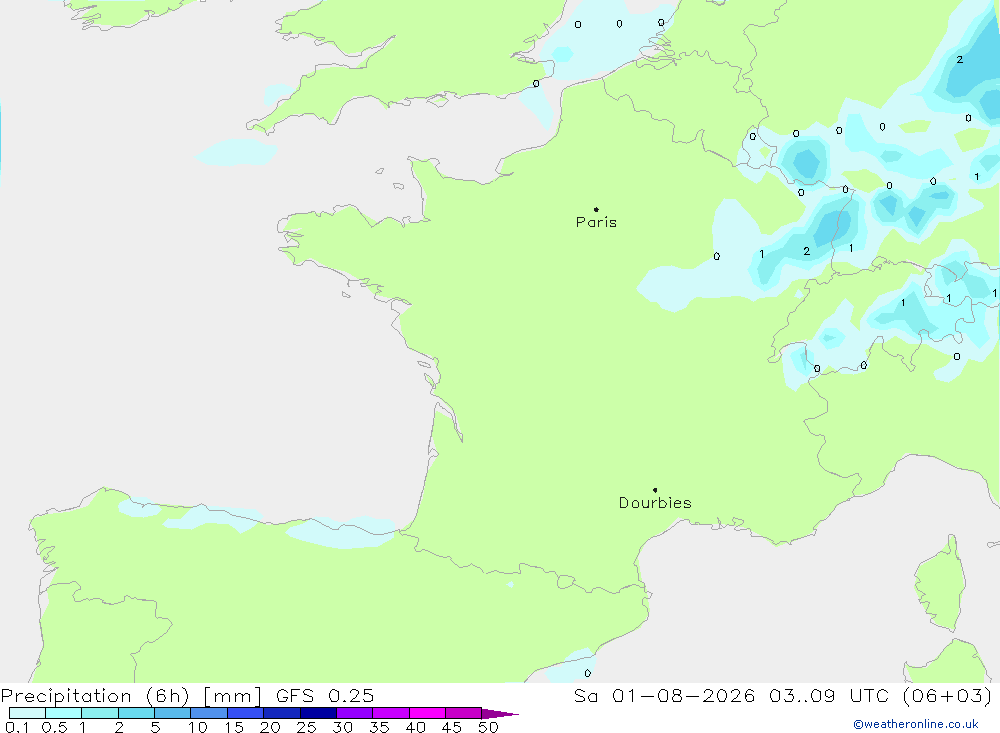Click the 'Precipitation (6h) [mm]' title text
The width and height of the screenshot is (1000, 733).
(131, 695)
